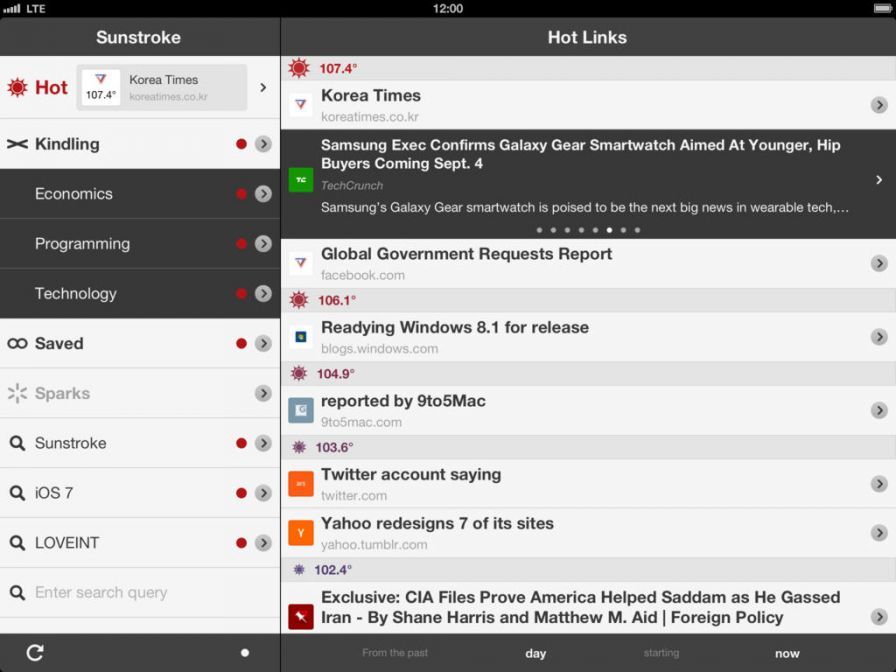The height and width of the screenshot is (672, 896).
Task: Click the 9to5Mac favicon icon
Action: click(x=301, y=410)
